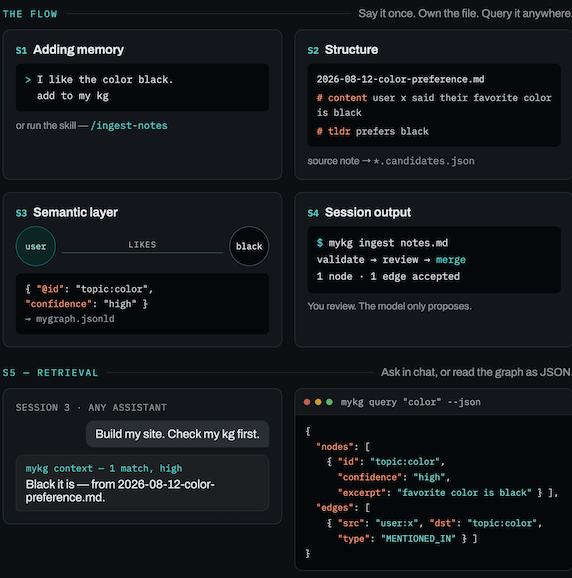Click the 'mykg query color --json' title
The image size is (572, 578).
click(x=411, y=402)
